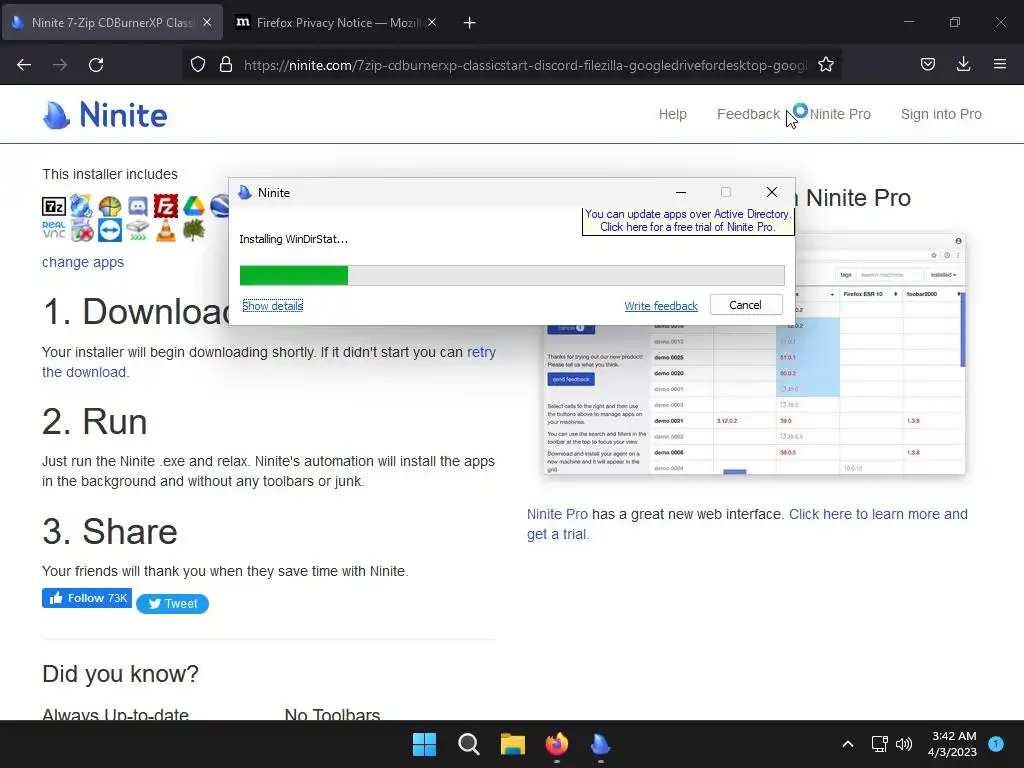Click the Firefox taskbar icon
This screenshot has width=1024, height=768.
coord(556,744)
